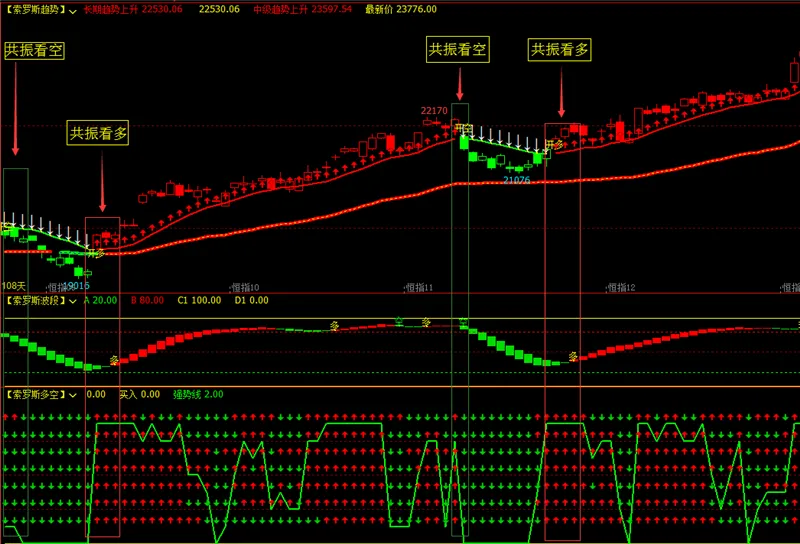Click the C1 100.00 parameter value
800x544 pixels.
point(199,301)
